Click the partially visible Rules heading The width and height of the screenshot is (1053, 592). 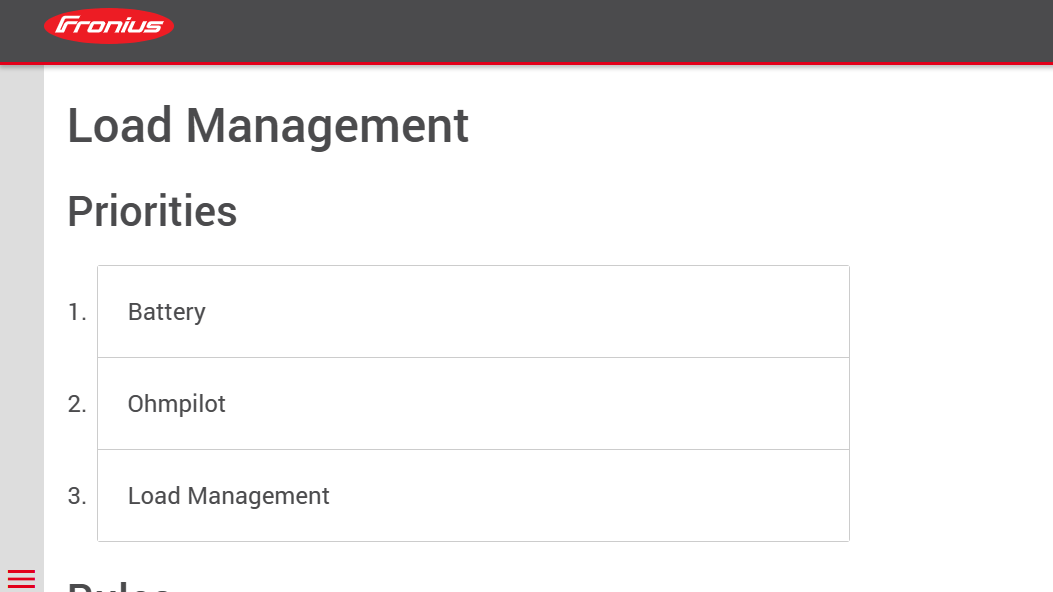[120, 585]
